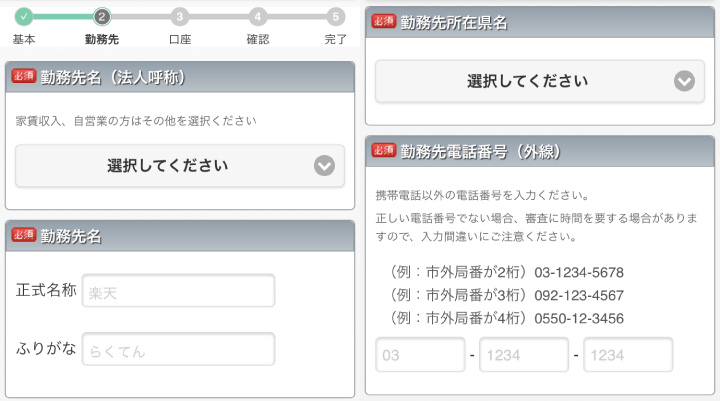
Task: Click the example number 0550-12-3456
Action: point(579,318)
